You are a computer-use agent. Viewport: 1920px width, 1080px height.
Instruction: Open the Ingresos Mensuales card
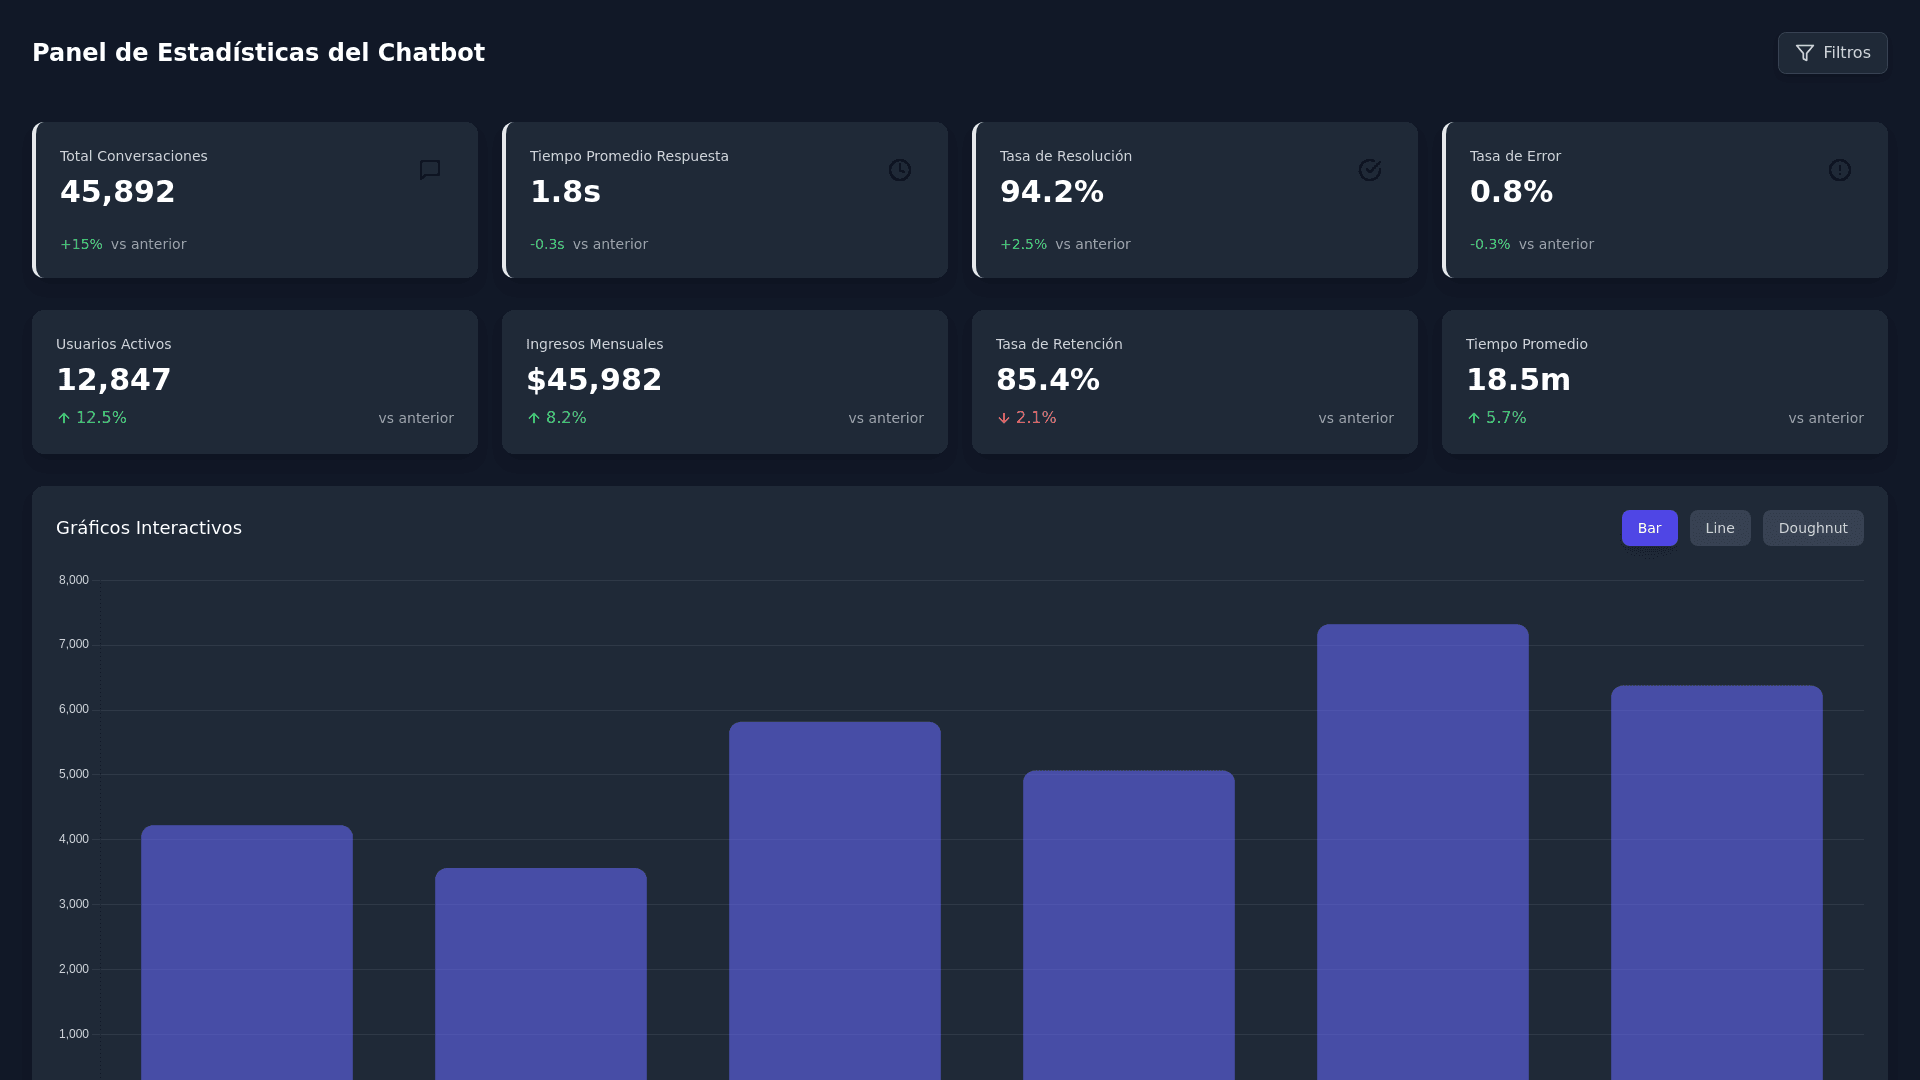pyautogui.click(x=724, y=382)
